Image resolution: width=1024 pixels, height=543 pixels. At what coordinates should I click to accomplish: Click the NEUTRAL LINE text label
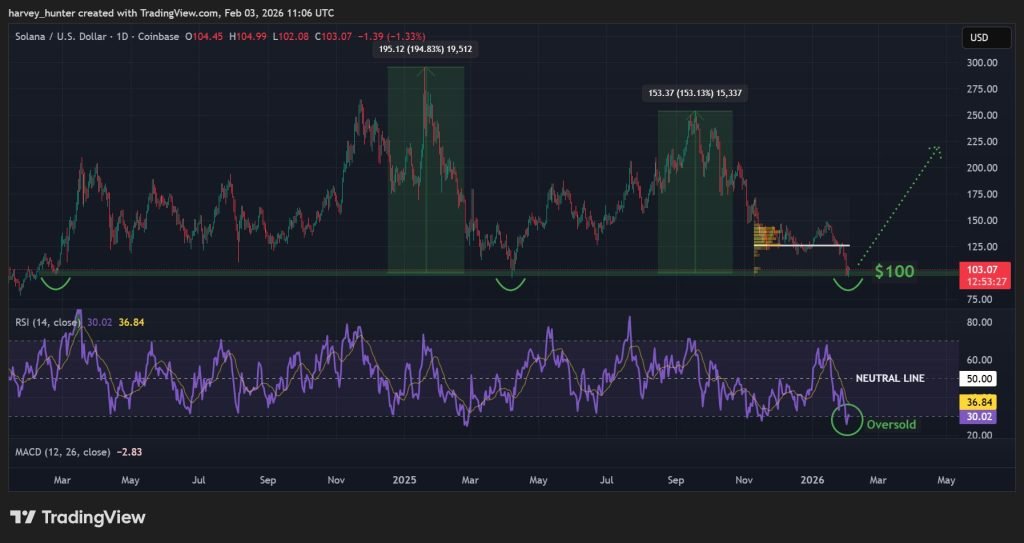coord(890,378)
